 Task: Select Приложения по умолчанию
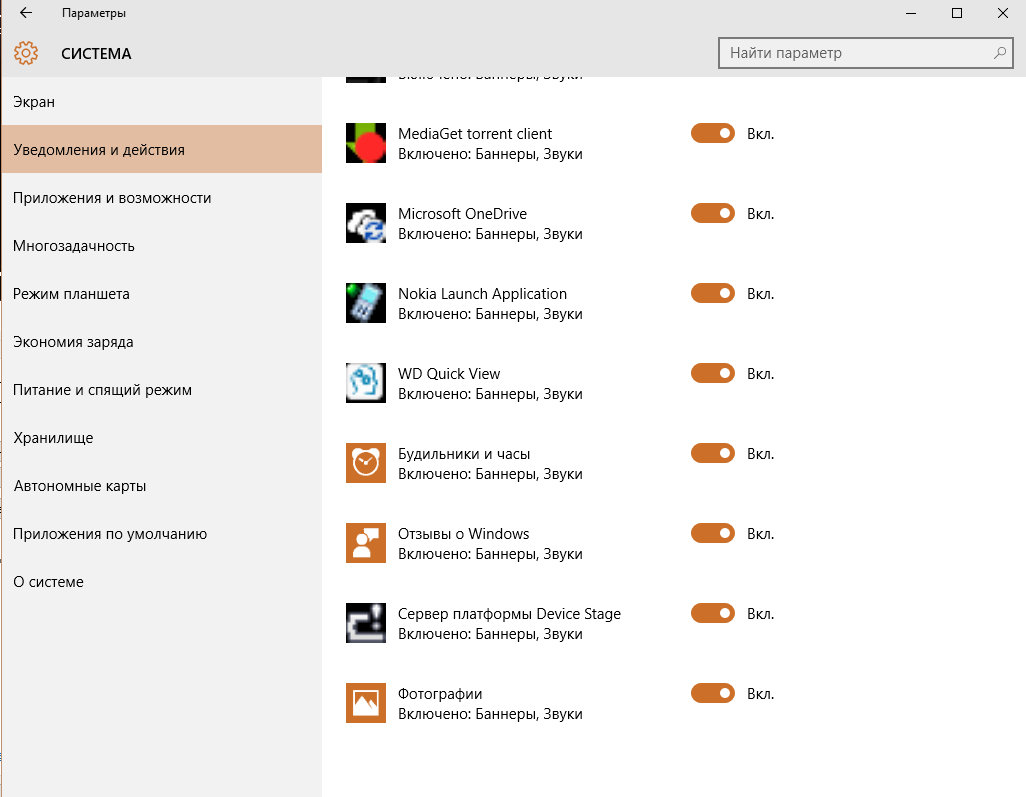tap(162, 533)
